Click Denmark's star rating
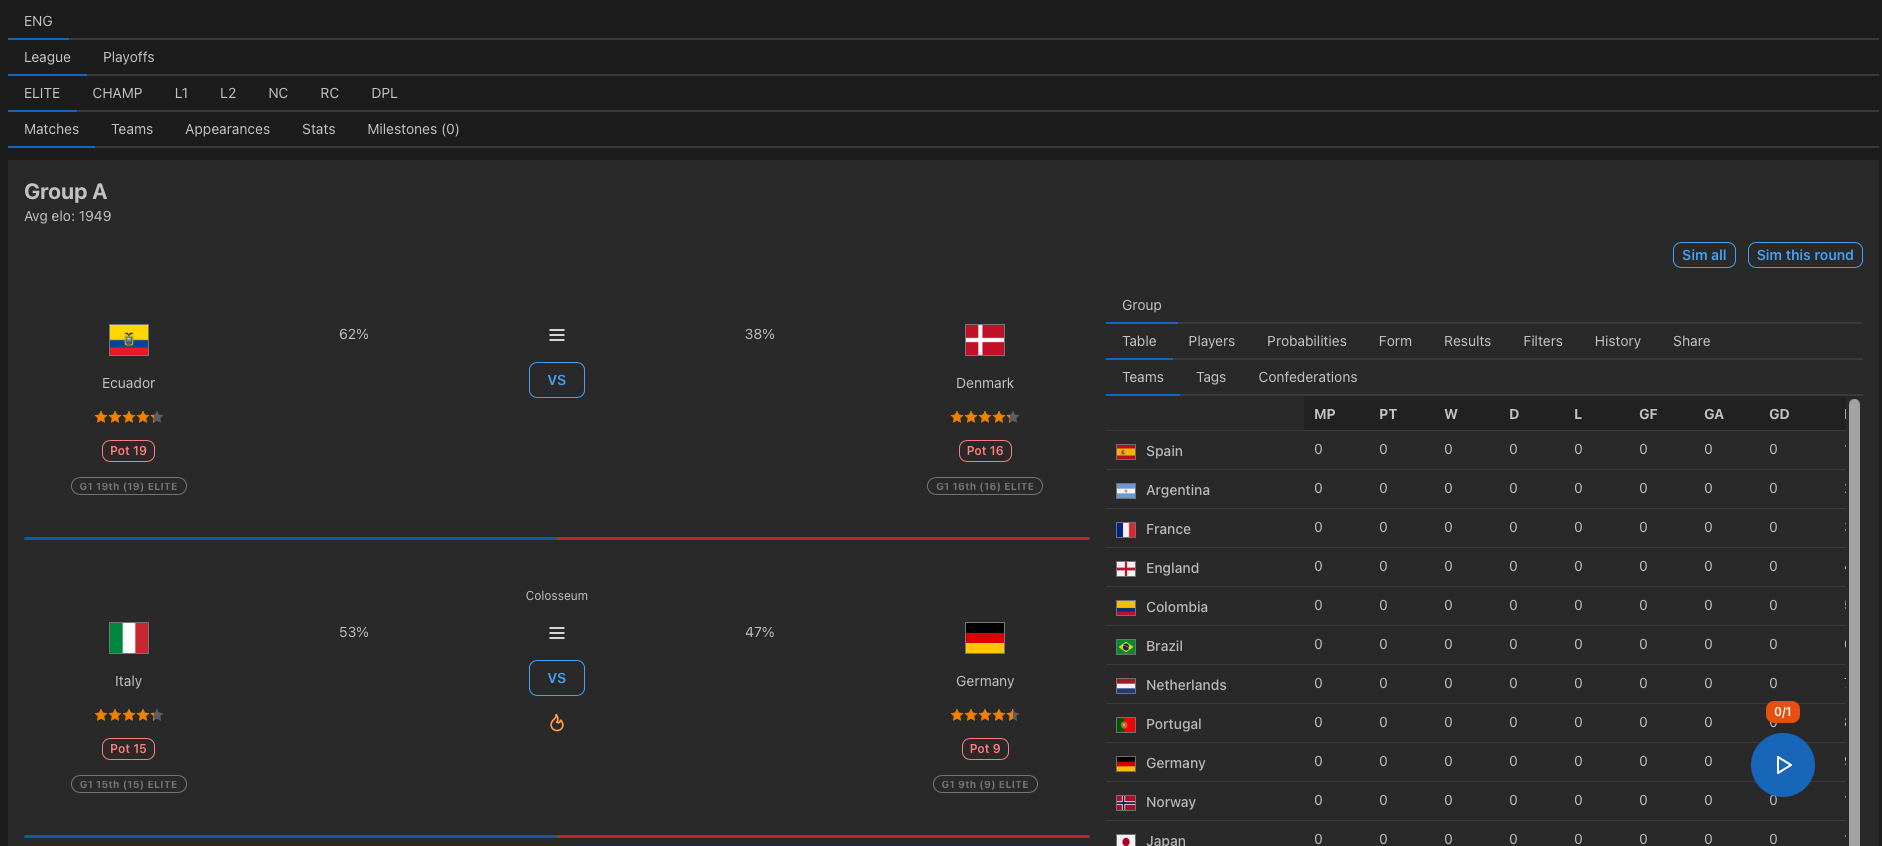 (x=985, y=417)
